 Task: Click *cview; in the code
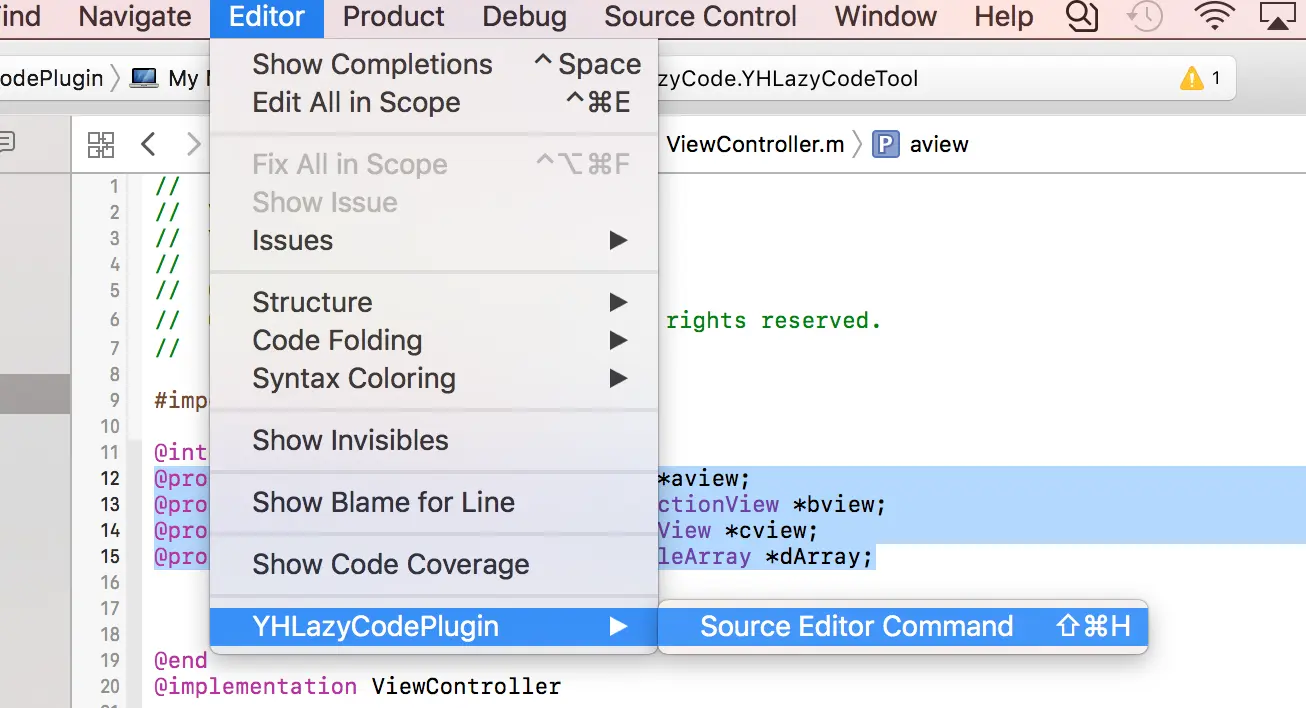click(772, 530)
